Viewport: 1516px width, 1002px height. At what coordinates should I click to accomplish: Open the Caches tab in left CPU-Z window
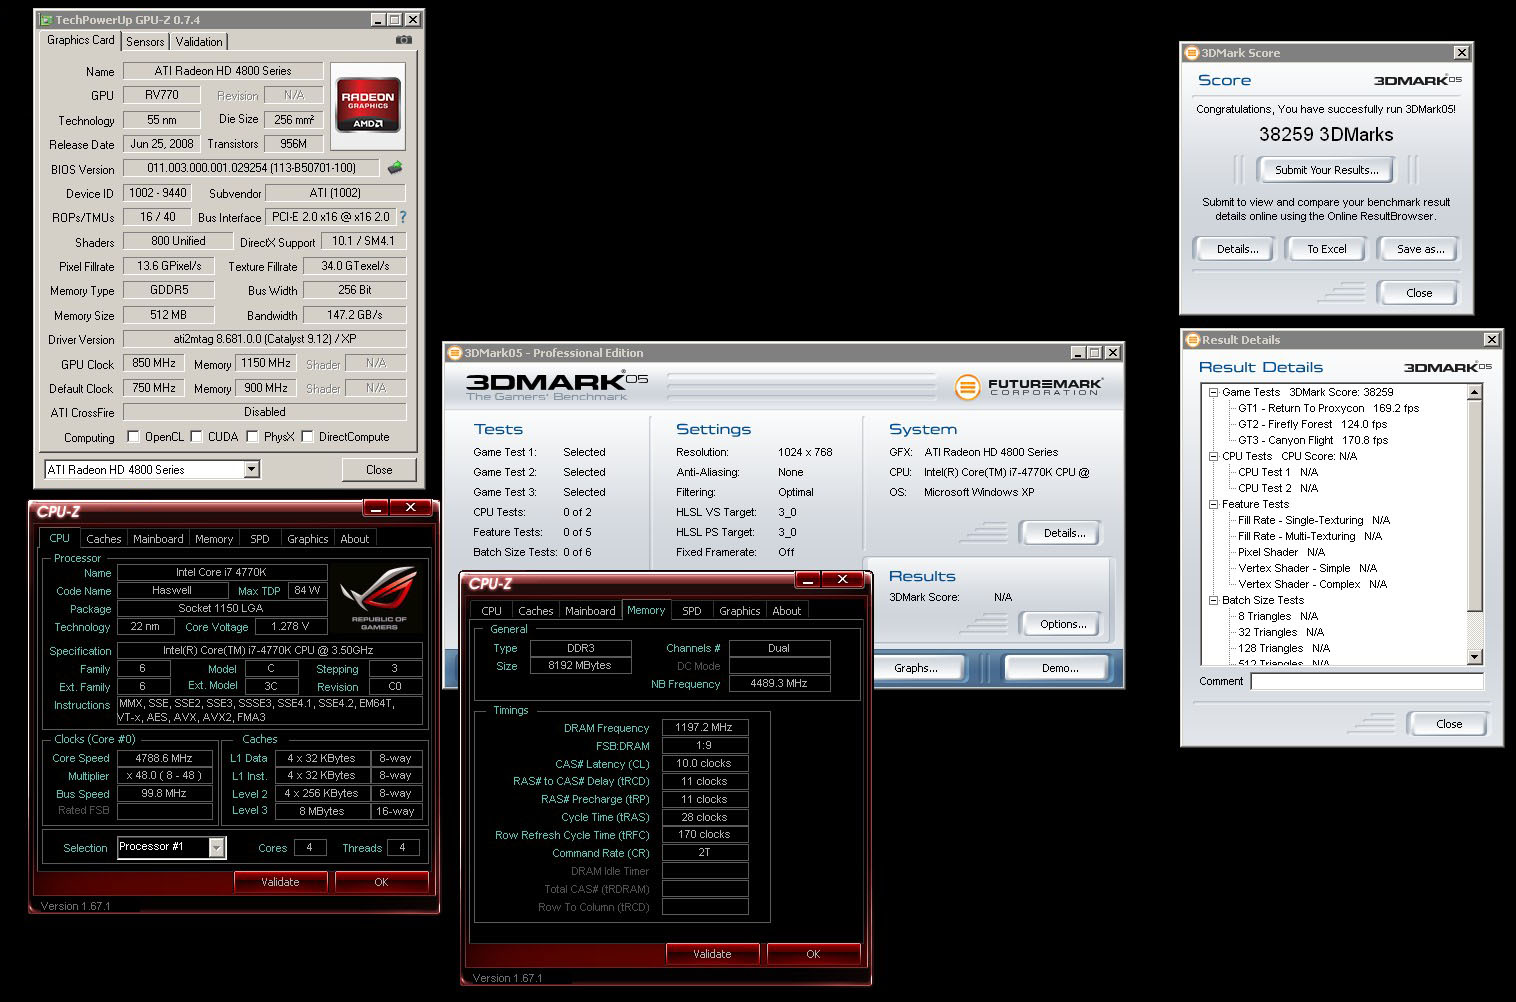coord(104,539)
